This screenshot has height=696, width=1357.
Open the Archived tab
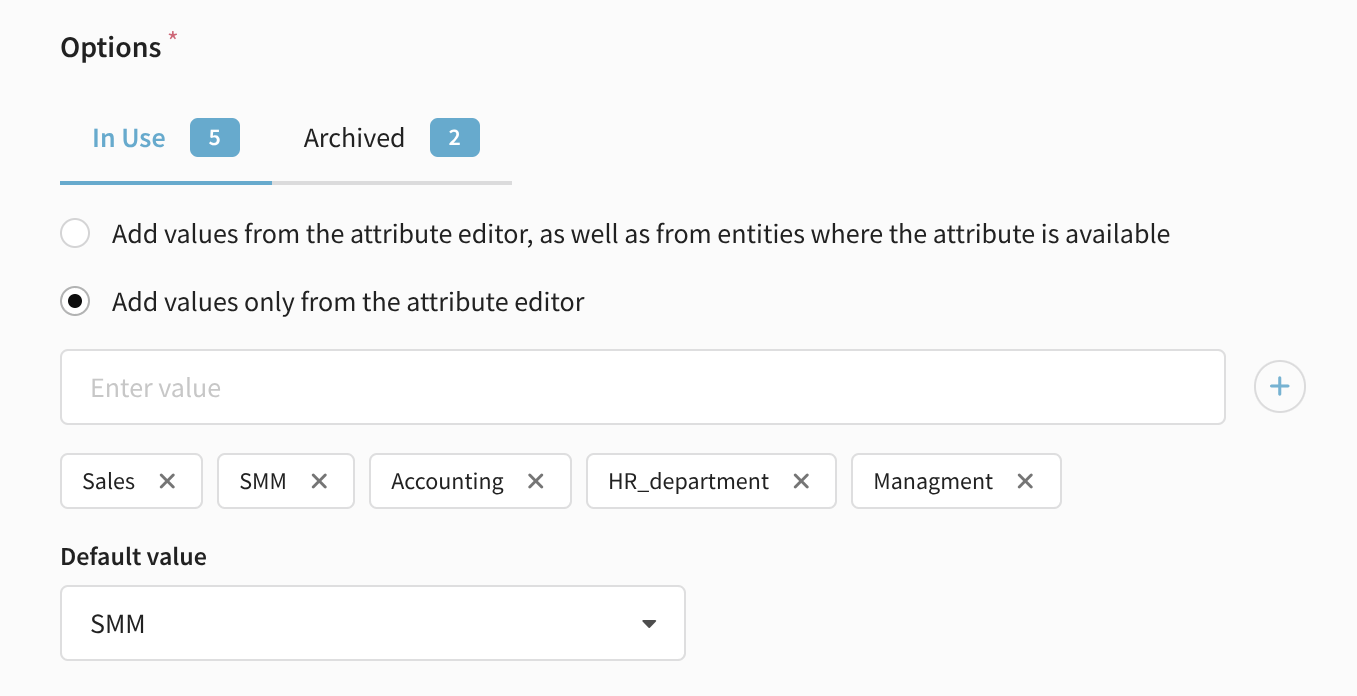point(354,138)
